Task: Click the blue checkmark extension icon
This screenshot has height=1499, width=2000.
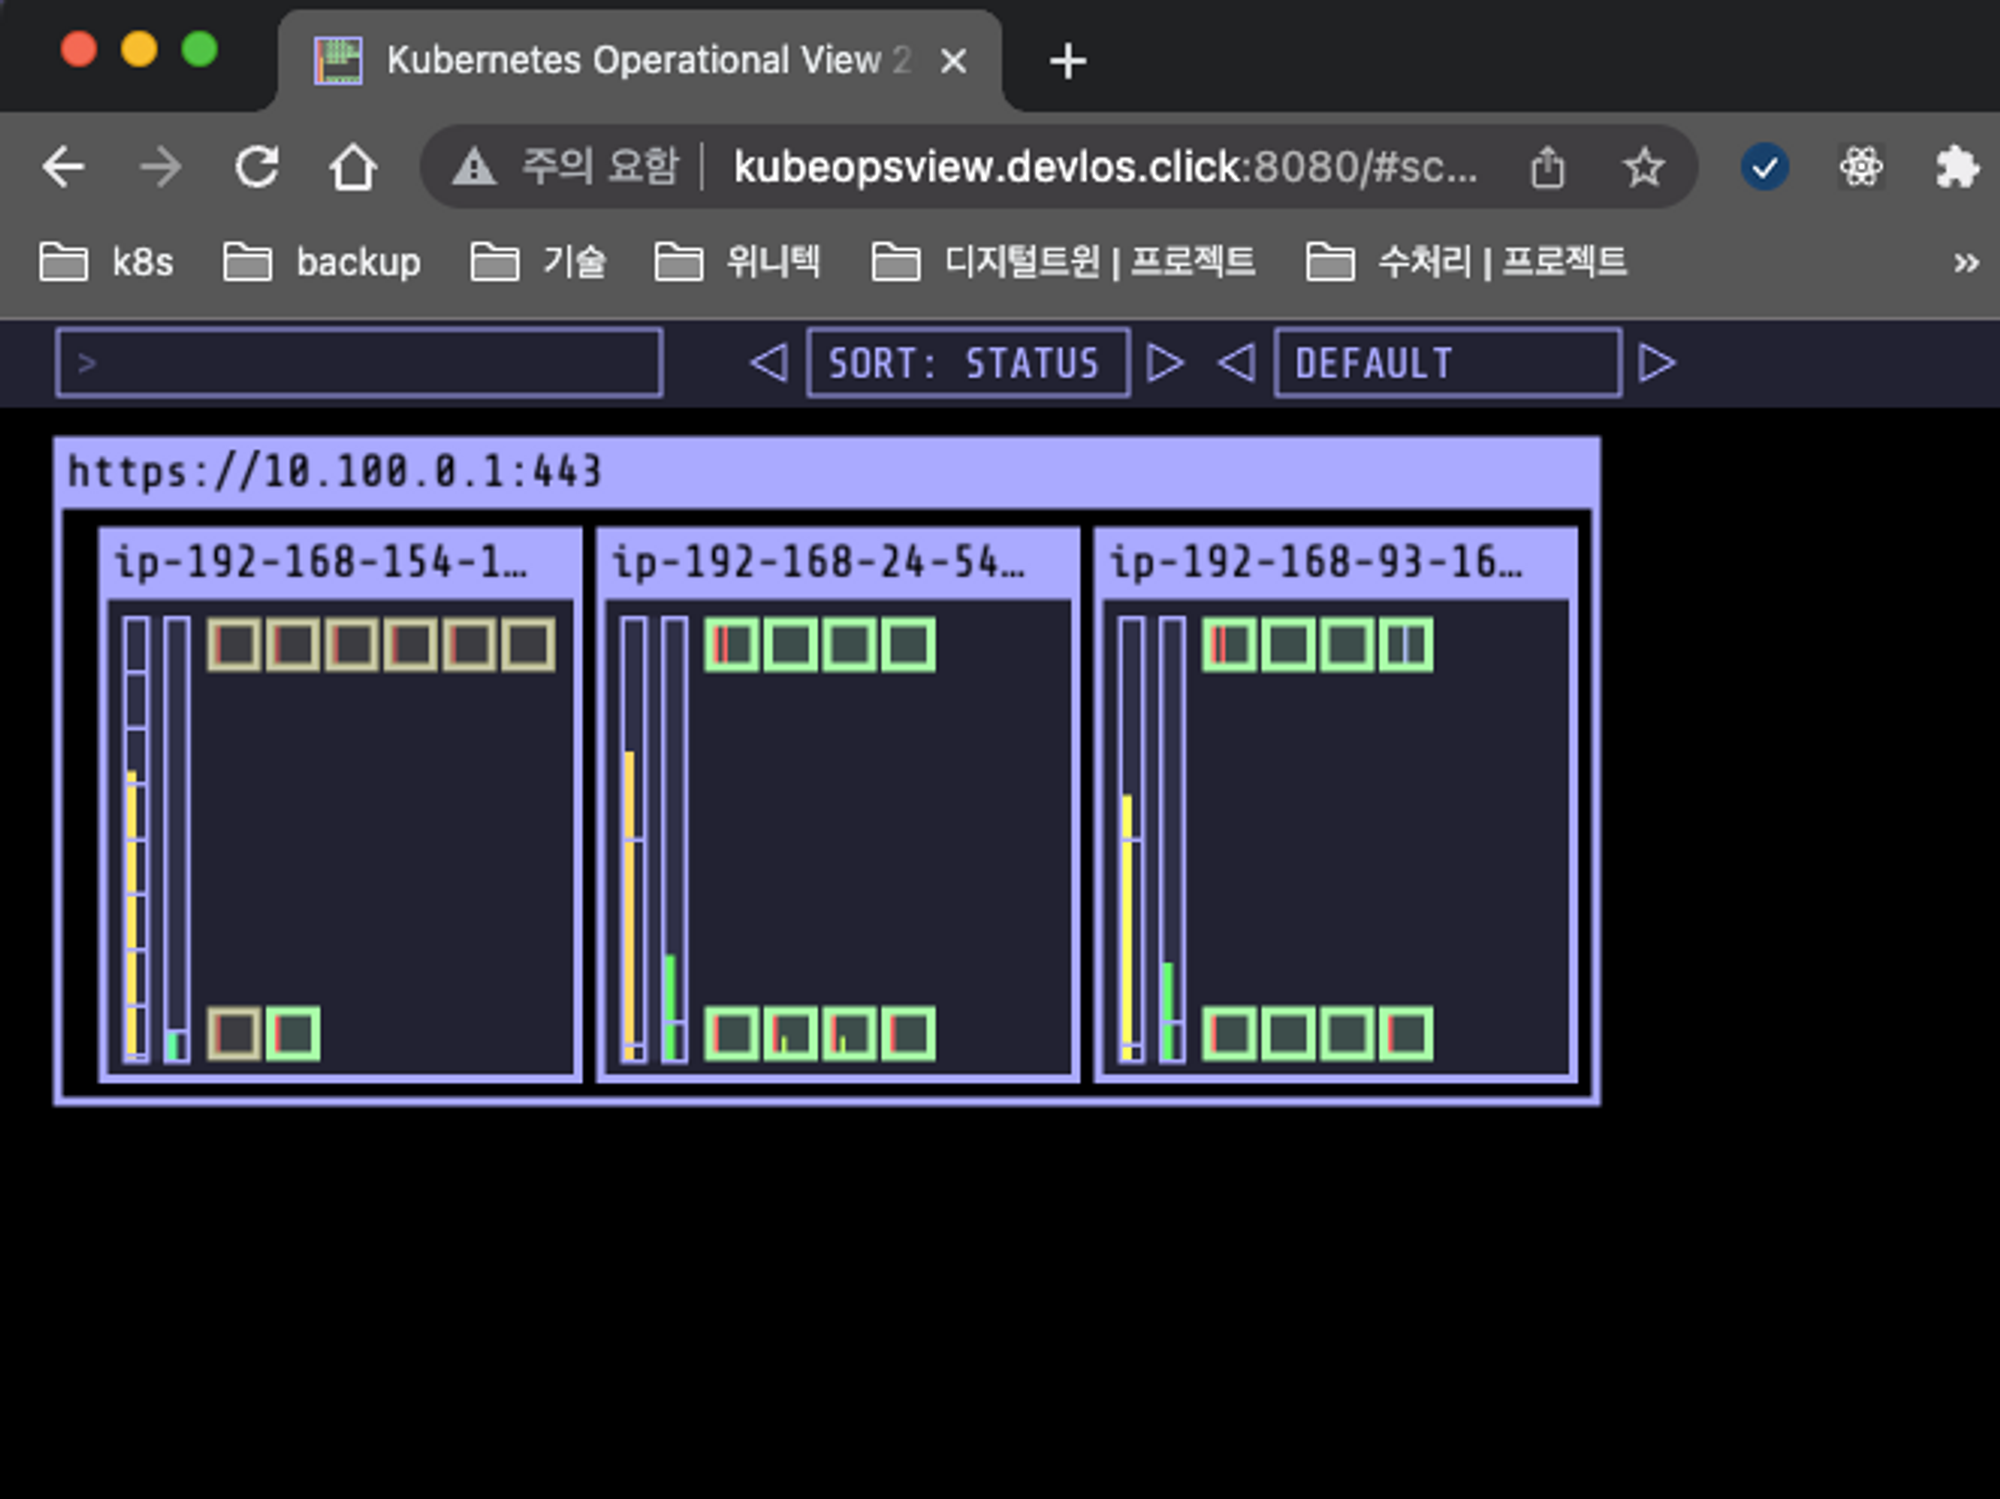Action: point(1764,167)
